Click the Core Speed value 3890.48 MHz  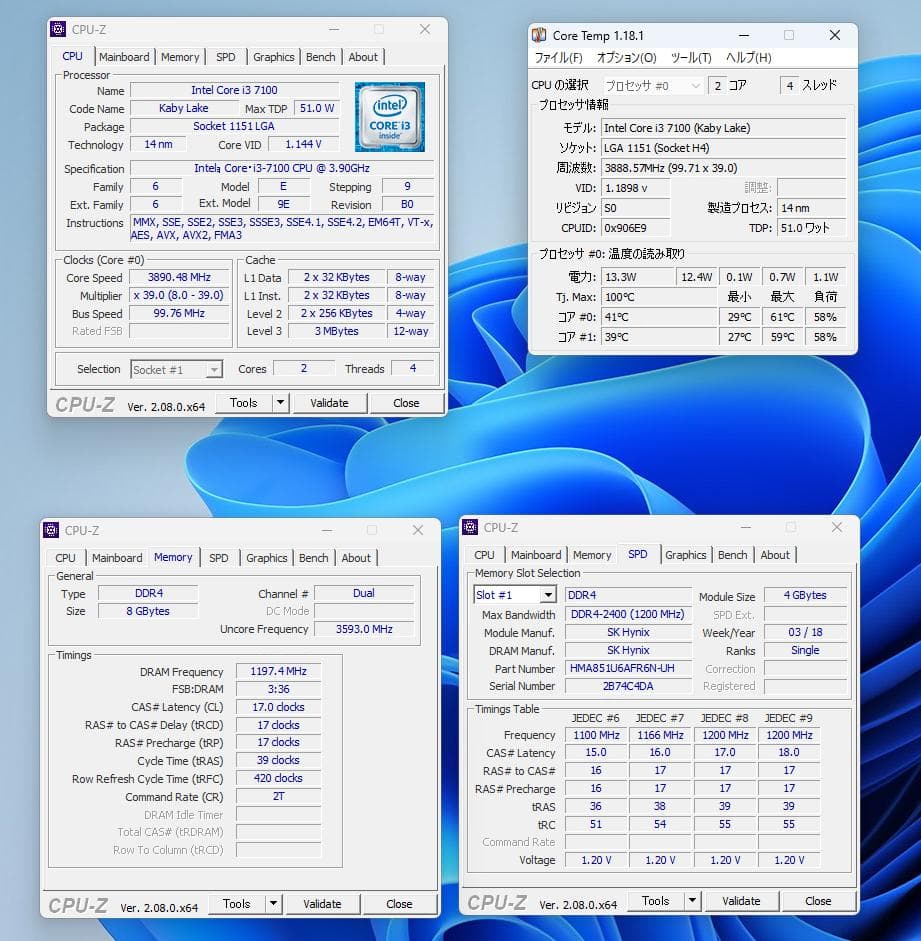[179, 277]
